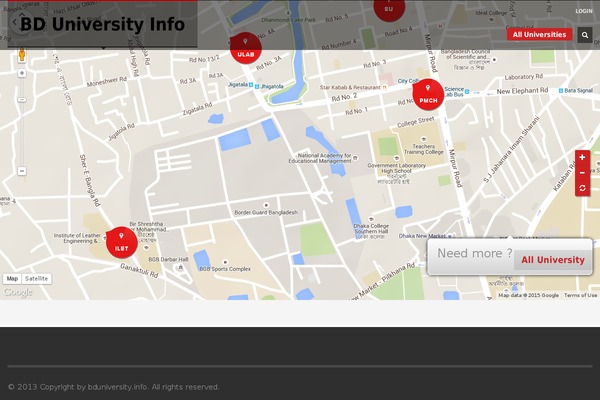
Task: Zoom in with red plus button
Action: click(582, 157)
